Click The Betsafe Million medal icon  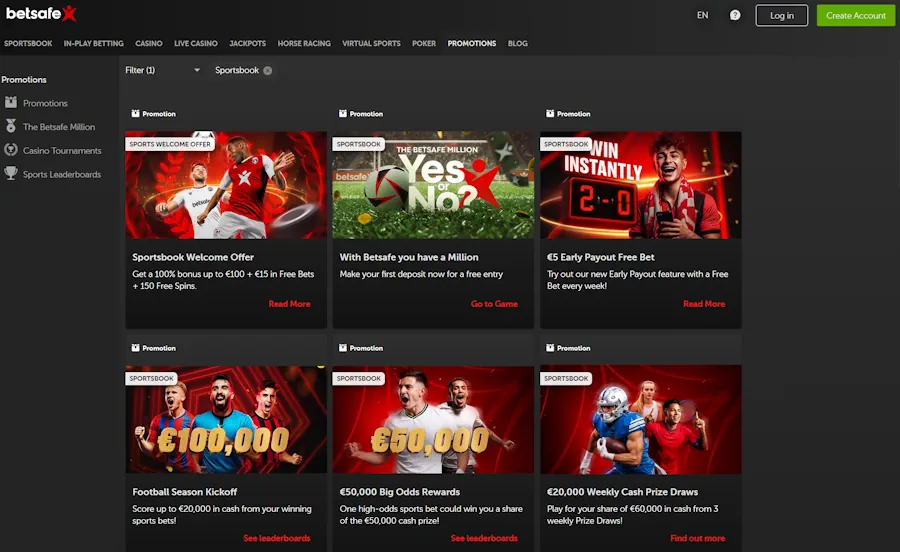(x=11, y=126)
